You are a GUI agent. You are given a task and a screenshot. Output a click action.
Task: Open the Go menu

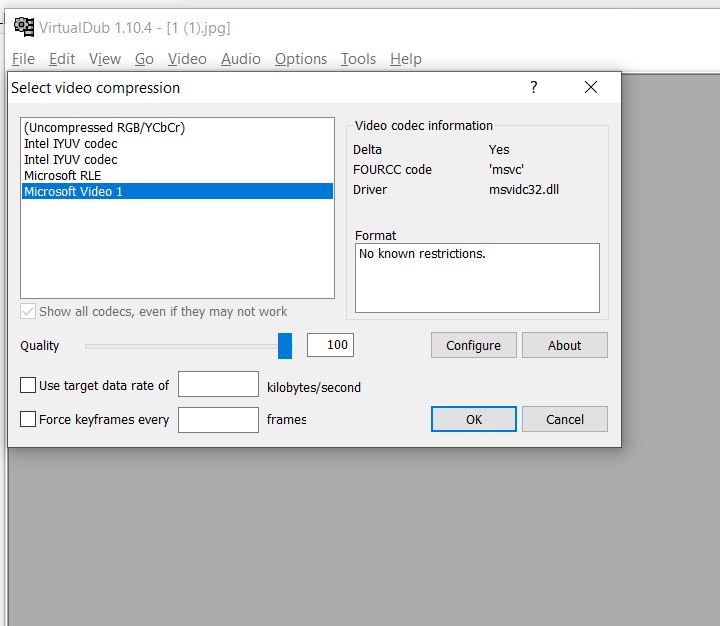coord(144,59)
